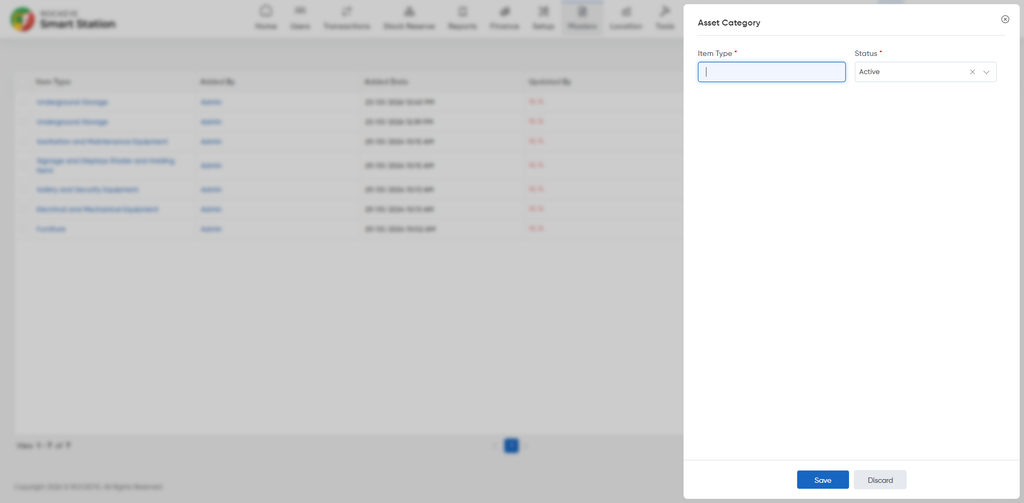
Task: Open the Setup navigation item
Action: pos(543,18)
